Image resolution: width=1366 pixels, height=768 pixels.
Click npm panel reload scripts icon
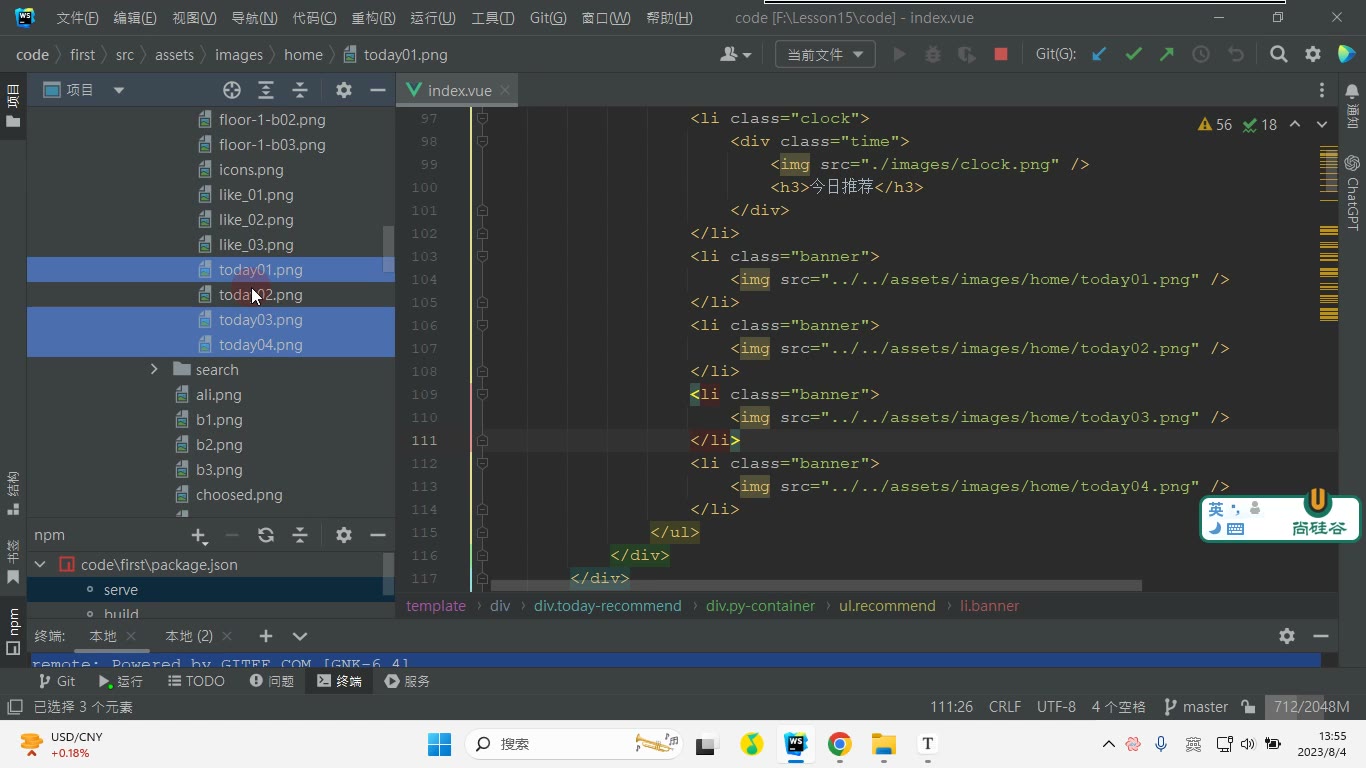point(266,535)
